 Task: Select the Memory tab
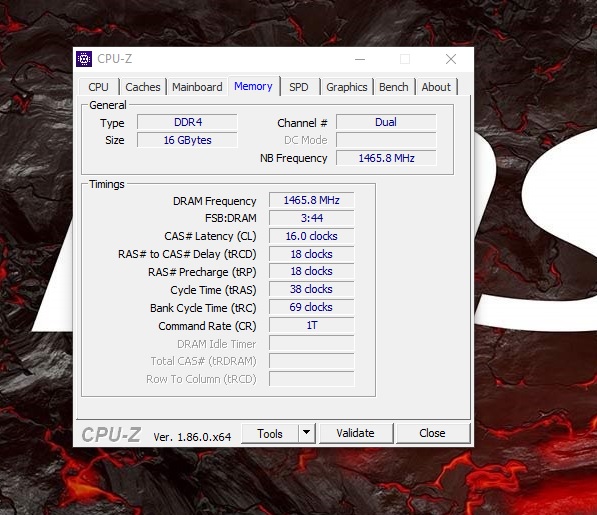pyautogui.click(x=254, y=86)
